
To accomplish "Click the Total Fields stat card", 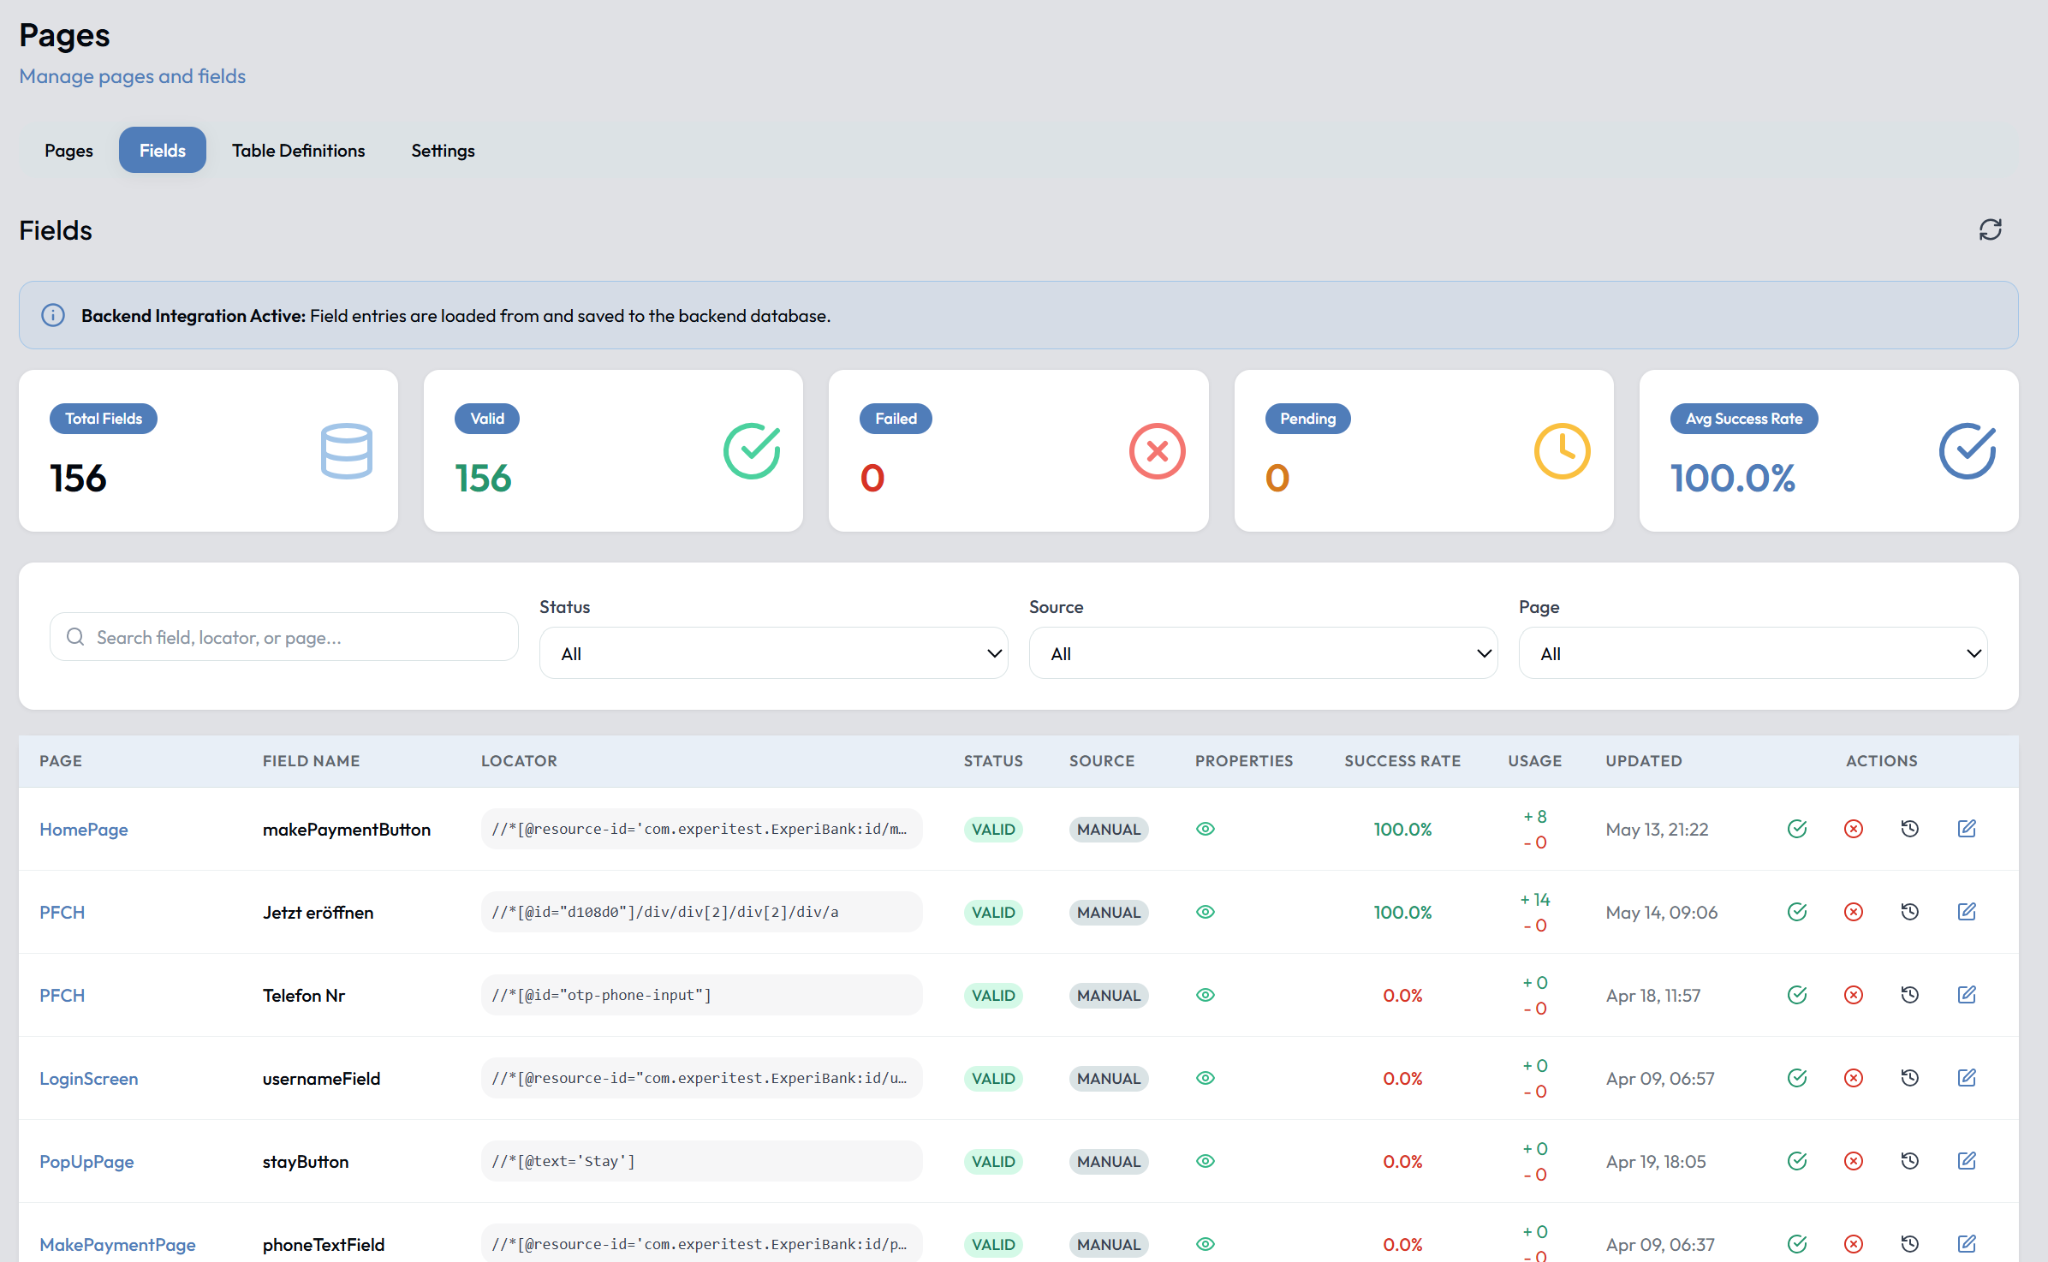I will 208,451.
